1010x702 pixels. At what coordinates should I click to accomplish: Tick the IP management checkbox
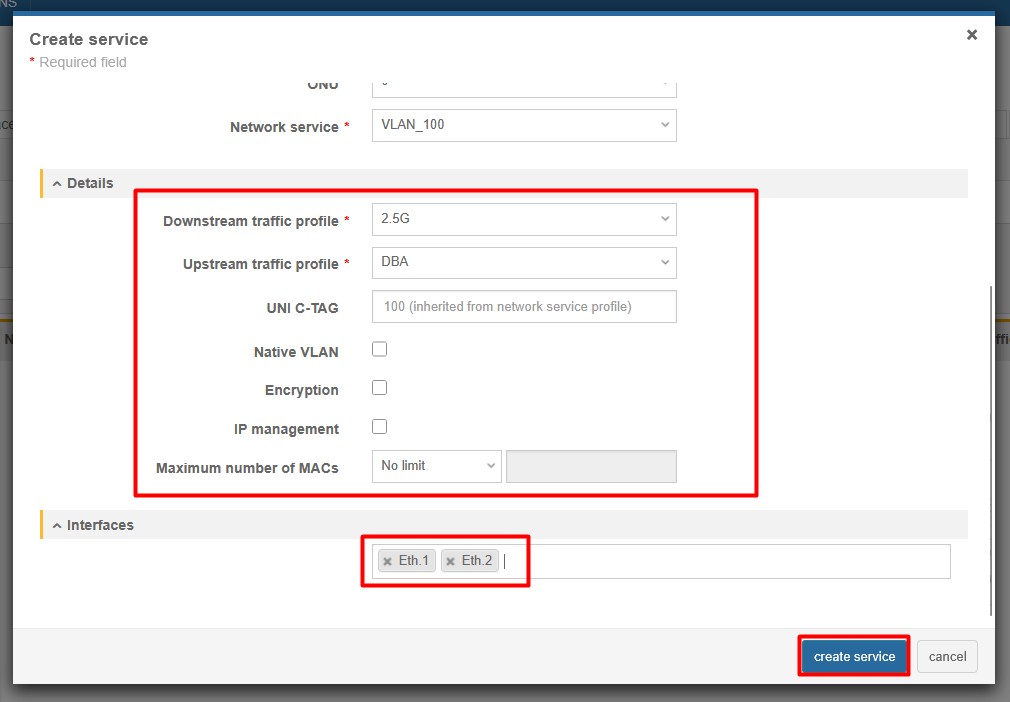tap(379, 427)
